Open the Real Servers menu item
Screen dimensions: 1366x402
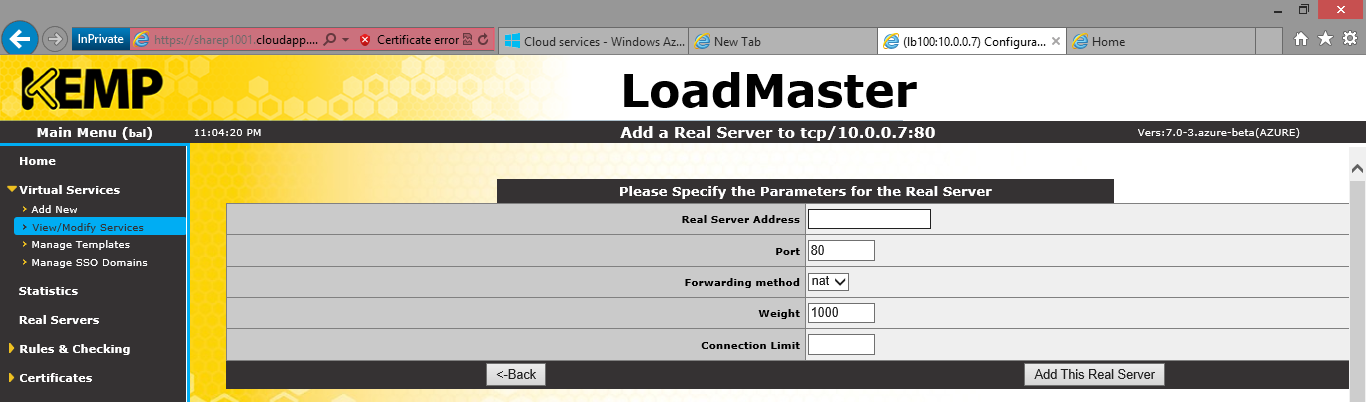[x=59, y=320]
